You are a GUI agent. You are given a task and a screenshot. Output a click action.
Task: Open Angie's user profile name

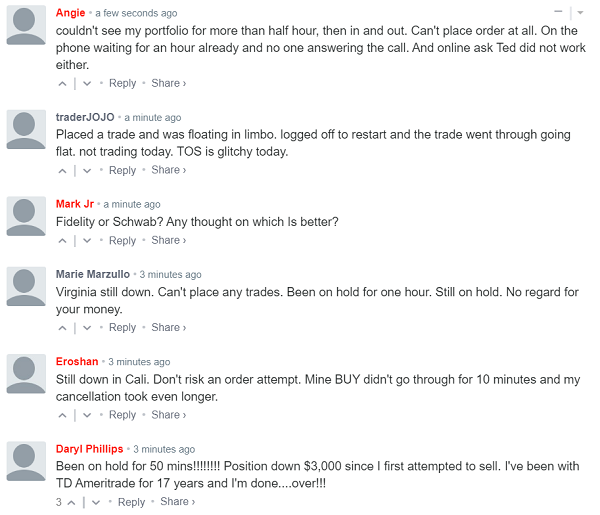click(x=70, y=13)
